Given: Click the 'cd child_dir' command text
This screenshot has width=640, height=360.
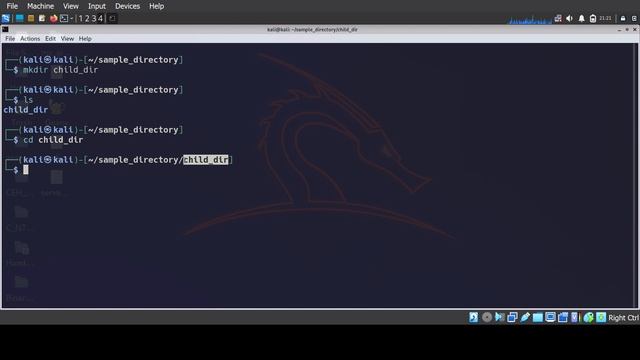Looking at the screenshot, I should (53, 140).
